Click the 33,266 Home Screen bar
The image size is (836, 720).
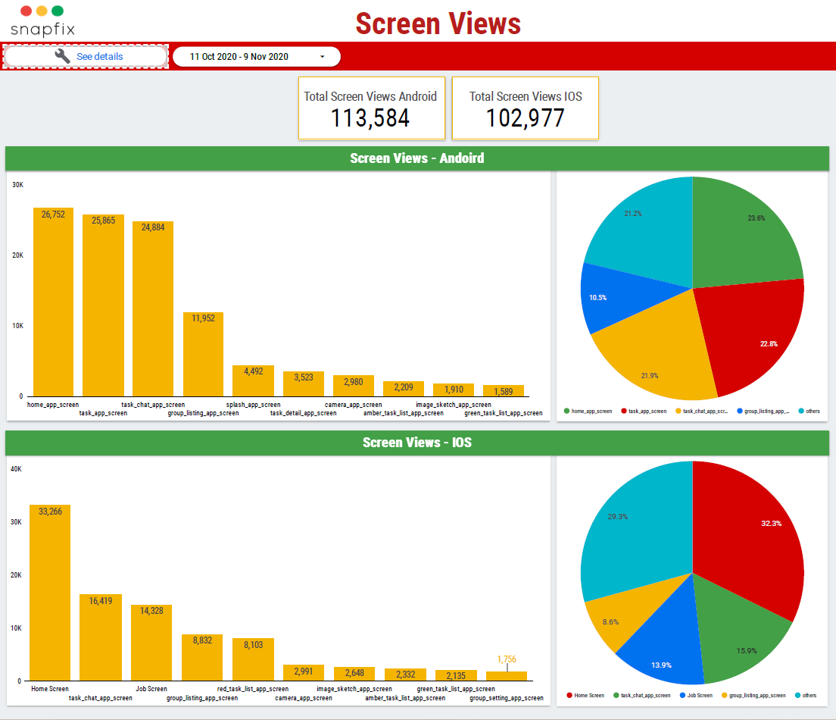pos(50,593)
